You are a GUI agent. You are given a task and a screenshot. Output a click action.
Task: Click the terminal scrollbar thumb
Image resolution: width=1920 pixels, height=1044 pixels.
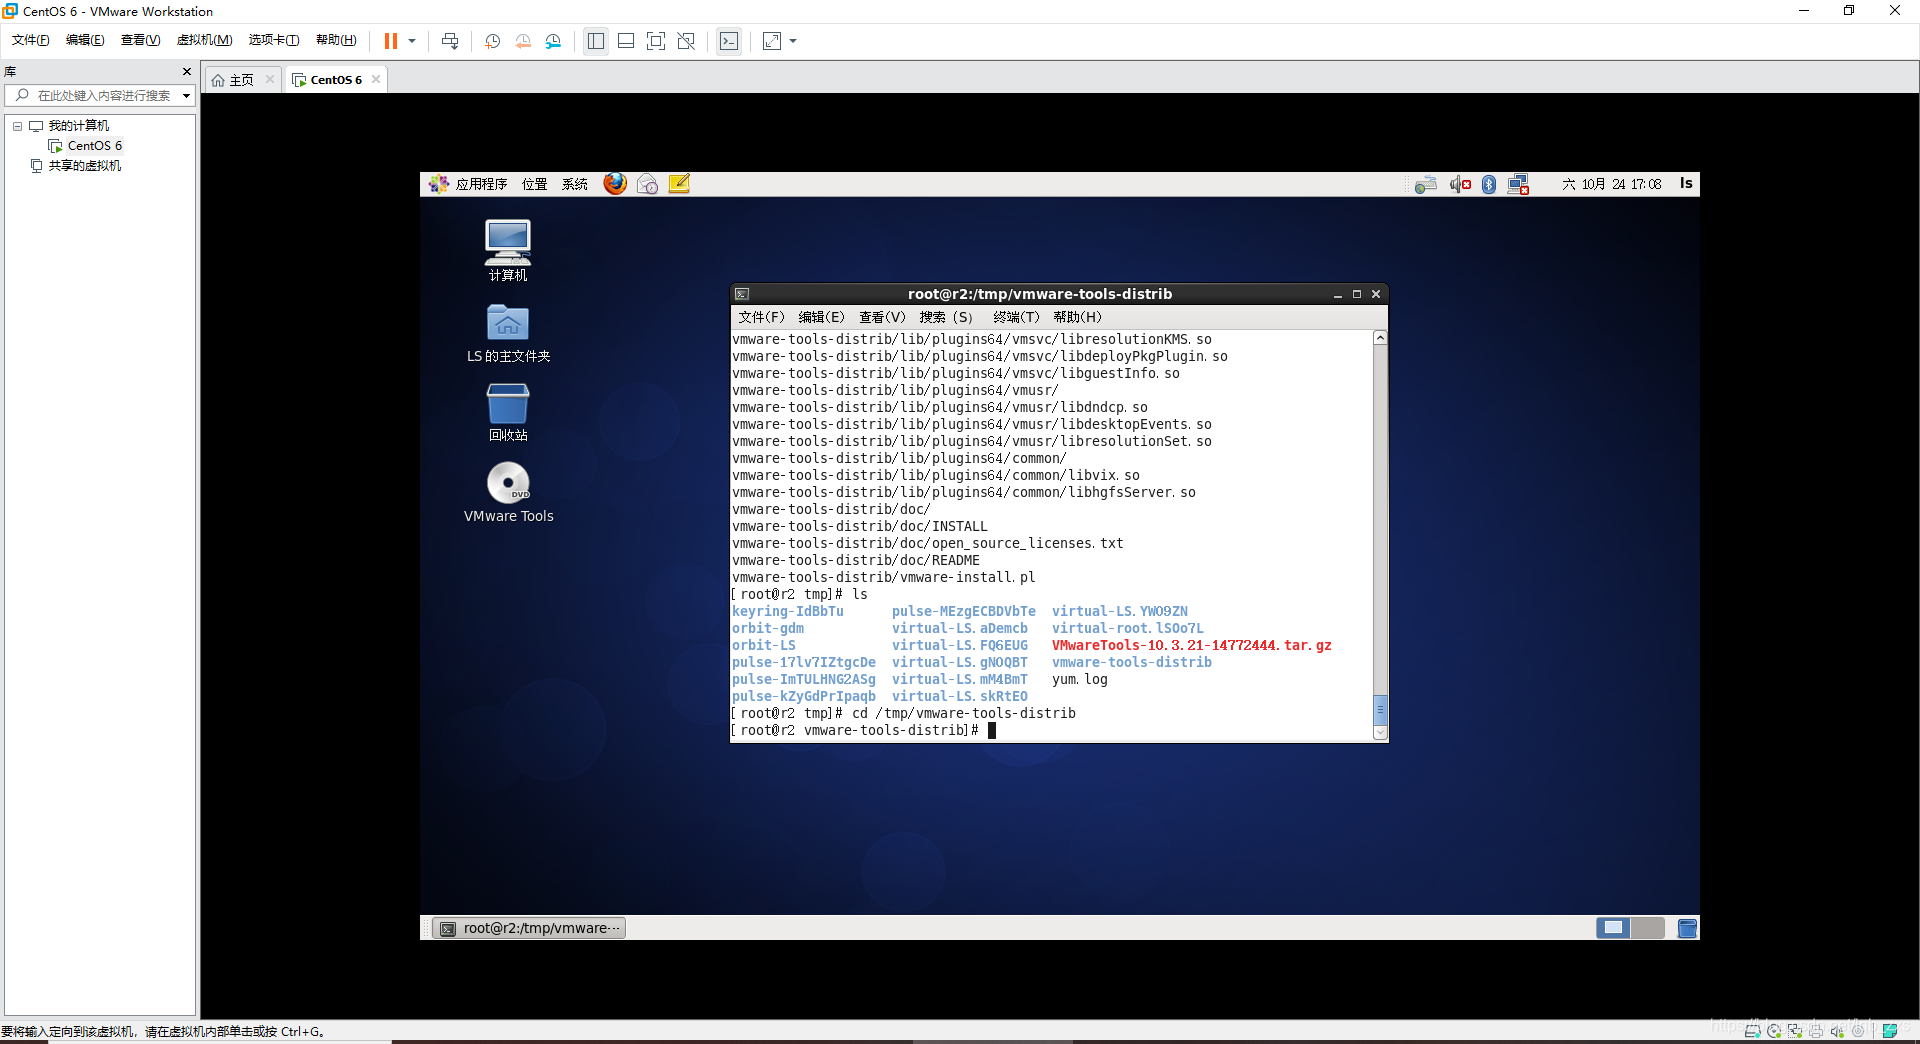(x=1380, y=709)
